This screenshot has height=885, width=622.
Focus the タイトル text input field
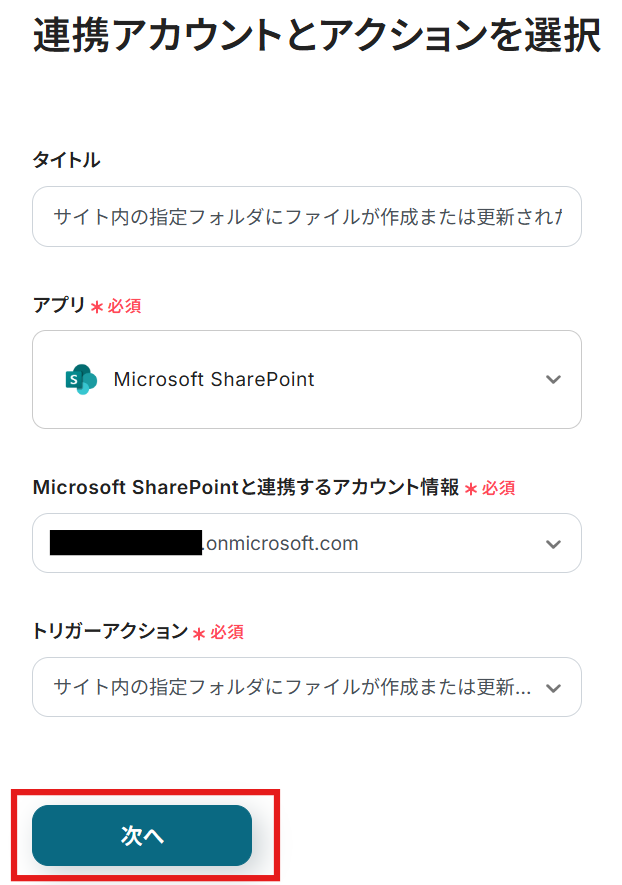click(306, 216)
